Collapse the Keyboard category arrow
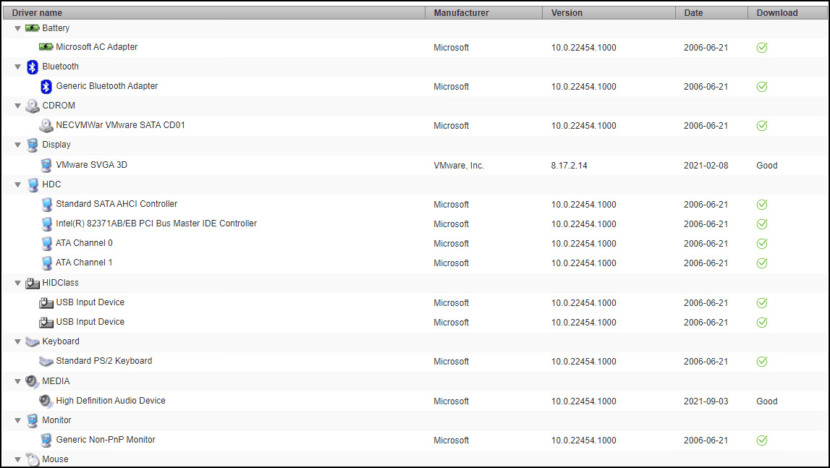Image resolution: width=830 pixels, height=468 pixels. tap(17, 342)
